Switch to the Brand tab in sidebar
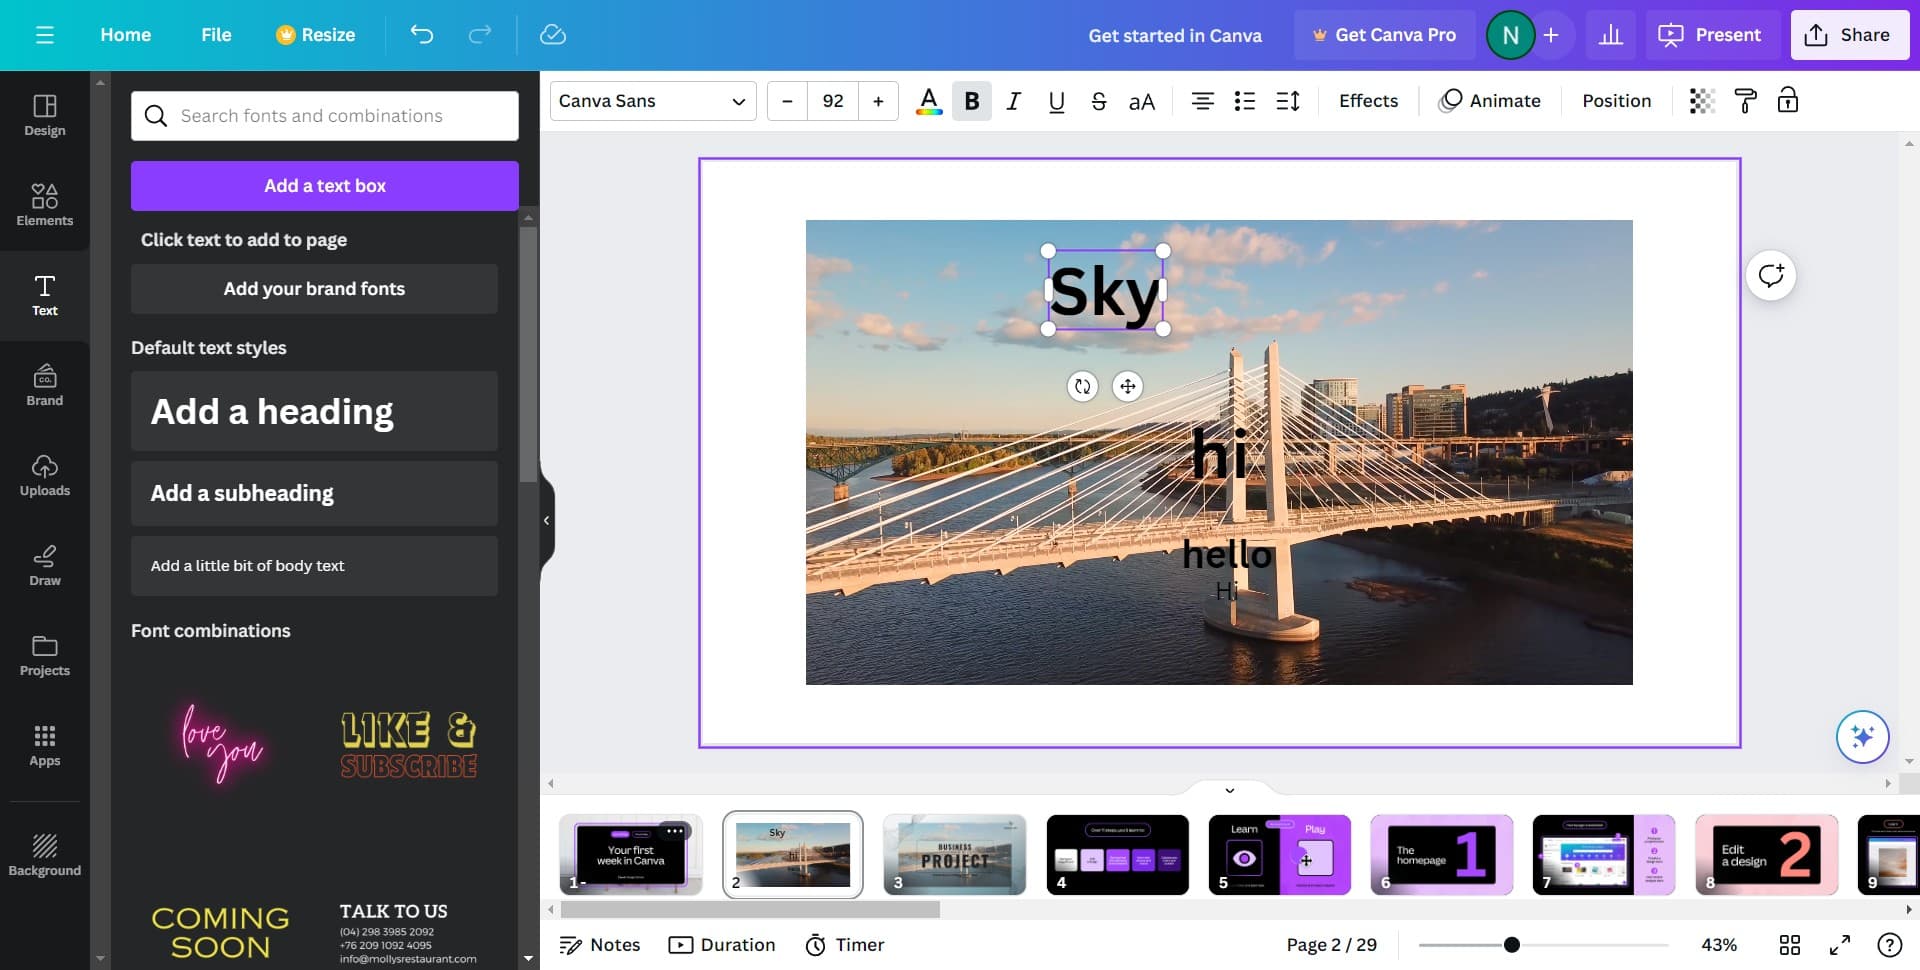The image size is (1920, 970). pyautogui.click(x=44, y=385)
